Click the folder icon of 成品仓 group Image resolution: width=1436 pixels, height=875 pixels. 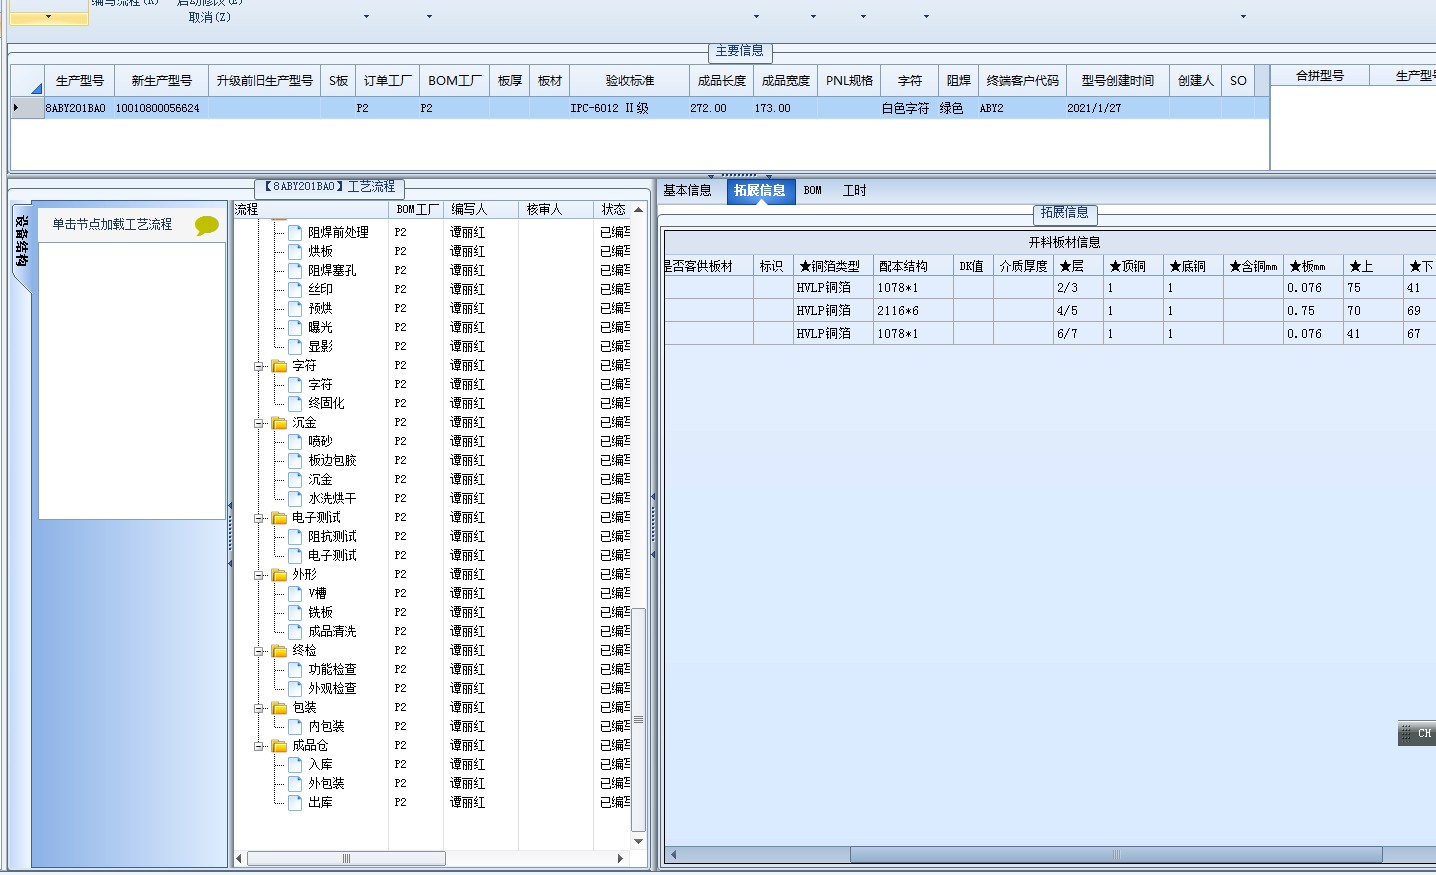pyautogui.click(x=279, y=746)
